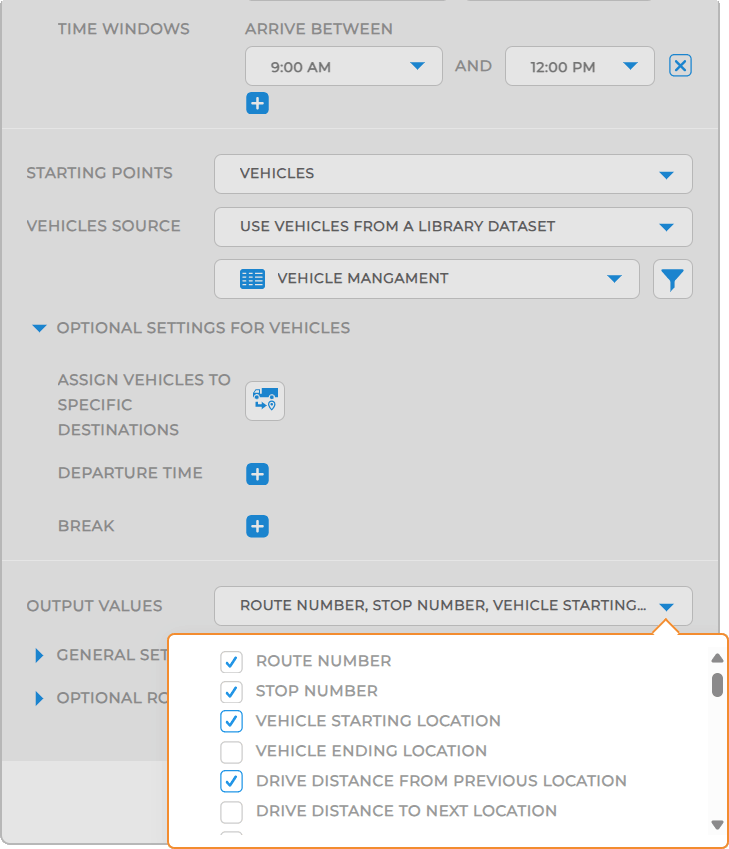The image size is (729, 849).
Task: Add a departure time with plus icon
Action: pos(257,474)
